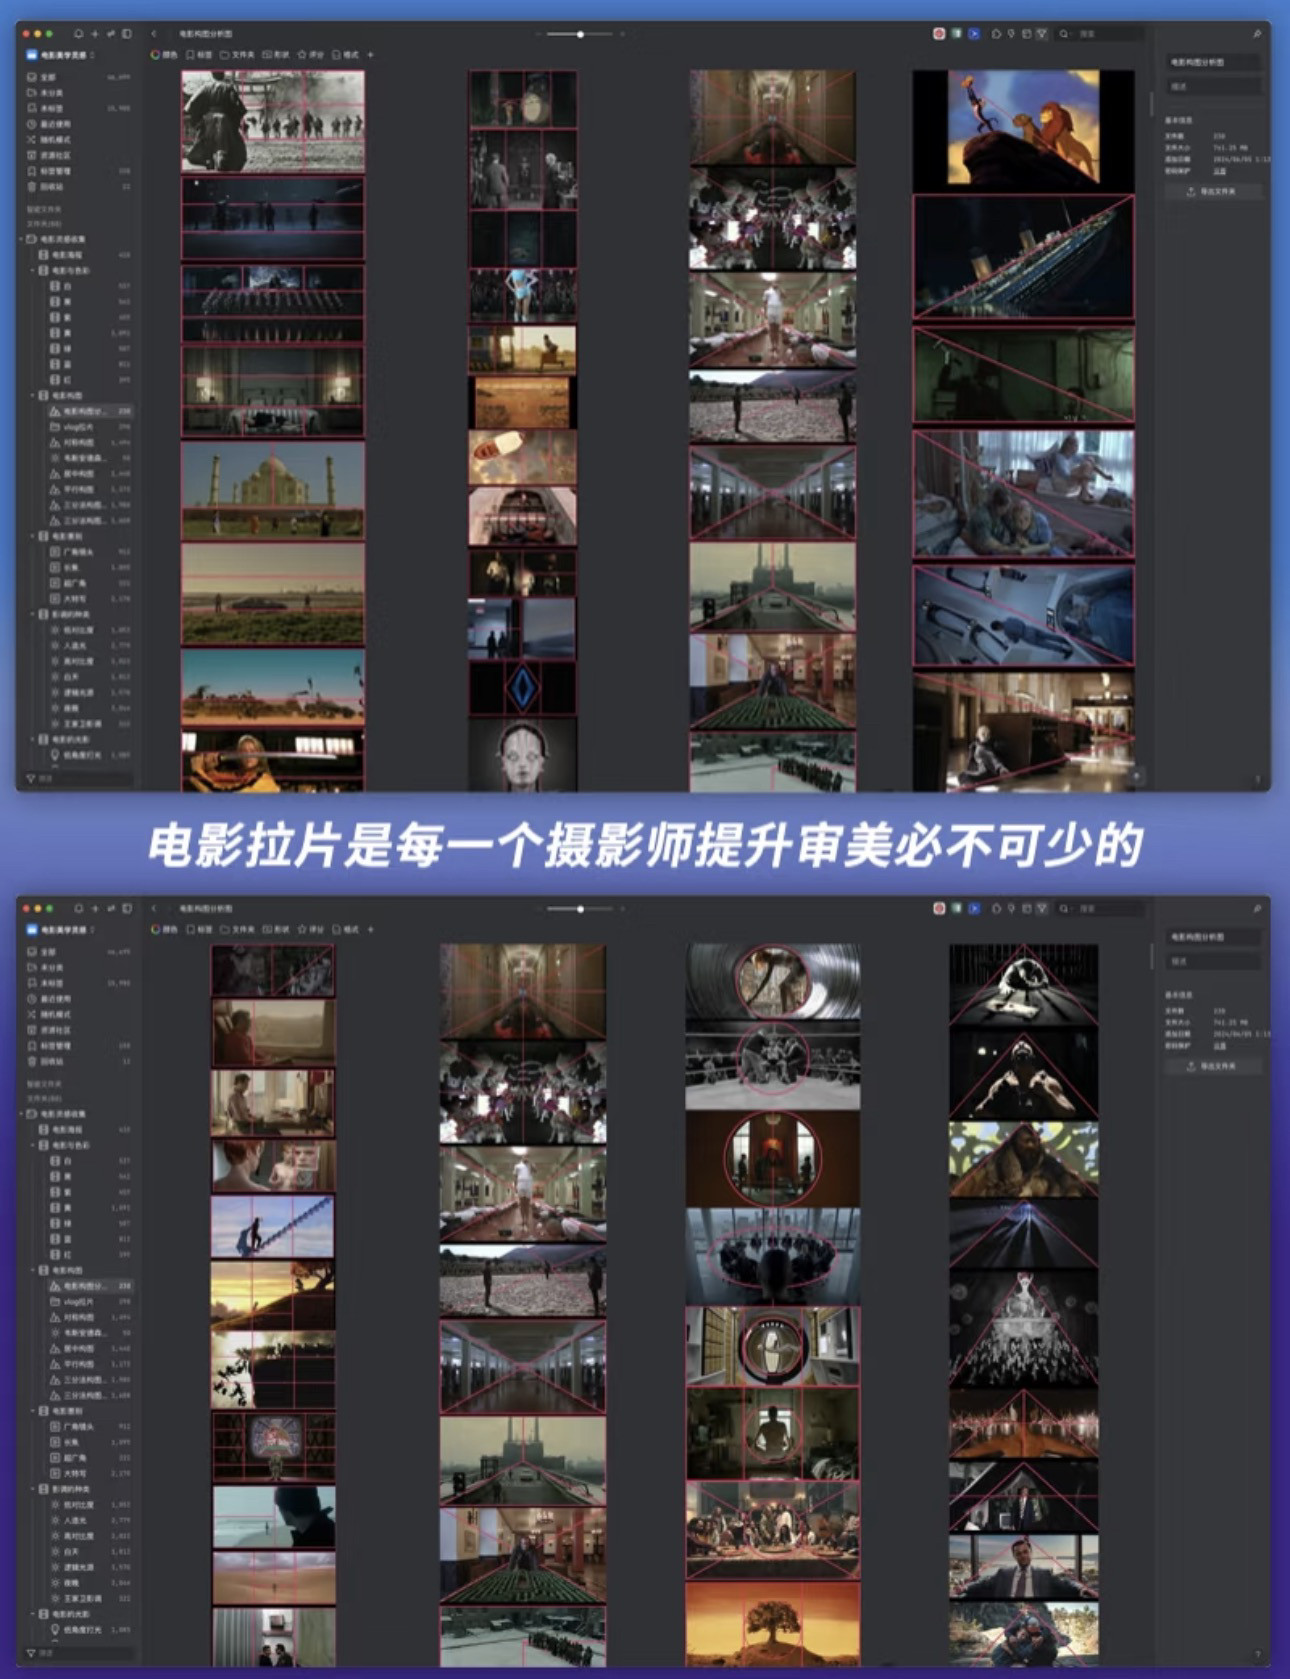Open the green extension icon in the top window
Image resolution: width=1290 pixels, height=1679 pixels.
coord(956,34)
